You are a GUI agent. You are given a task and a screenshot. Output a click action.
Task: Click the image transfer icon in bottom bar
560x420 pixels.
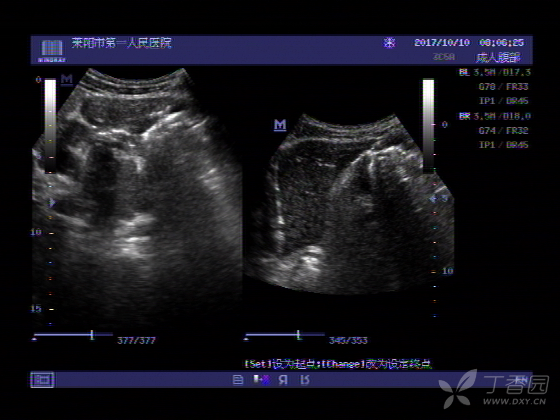point(262,380)
